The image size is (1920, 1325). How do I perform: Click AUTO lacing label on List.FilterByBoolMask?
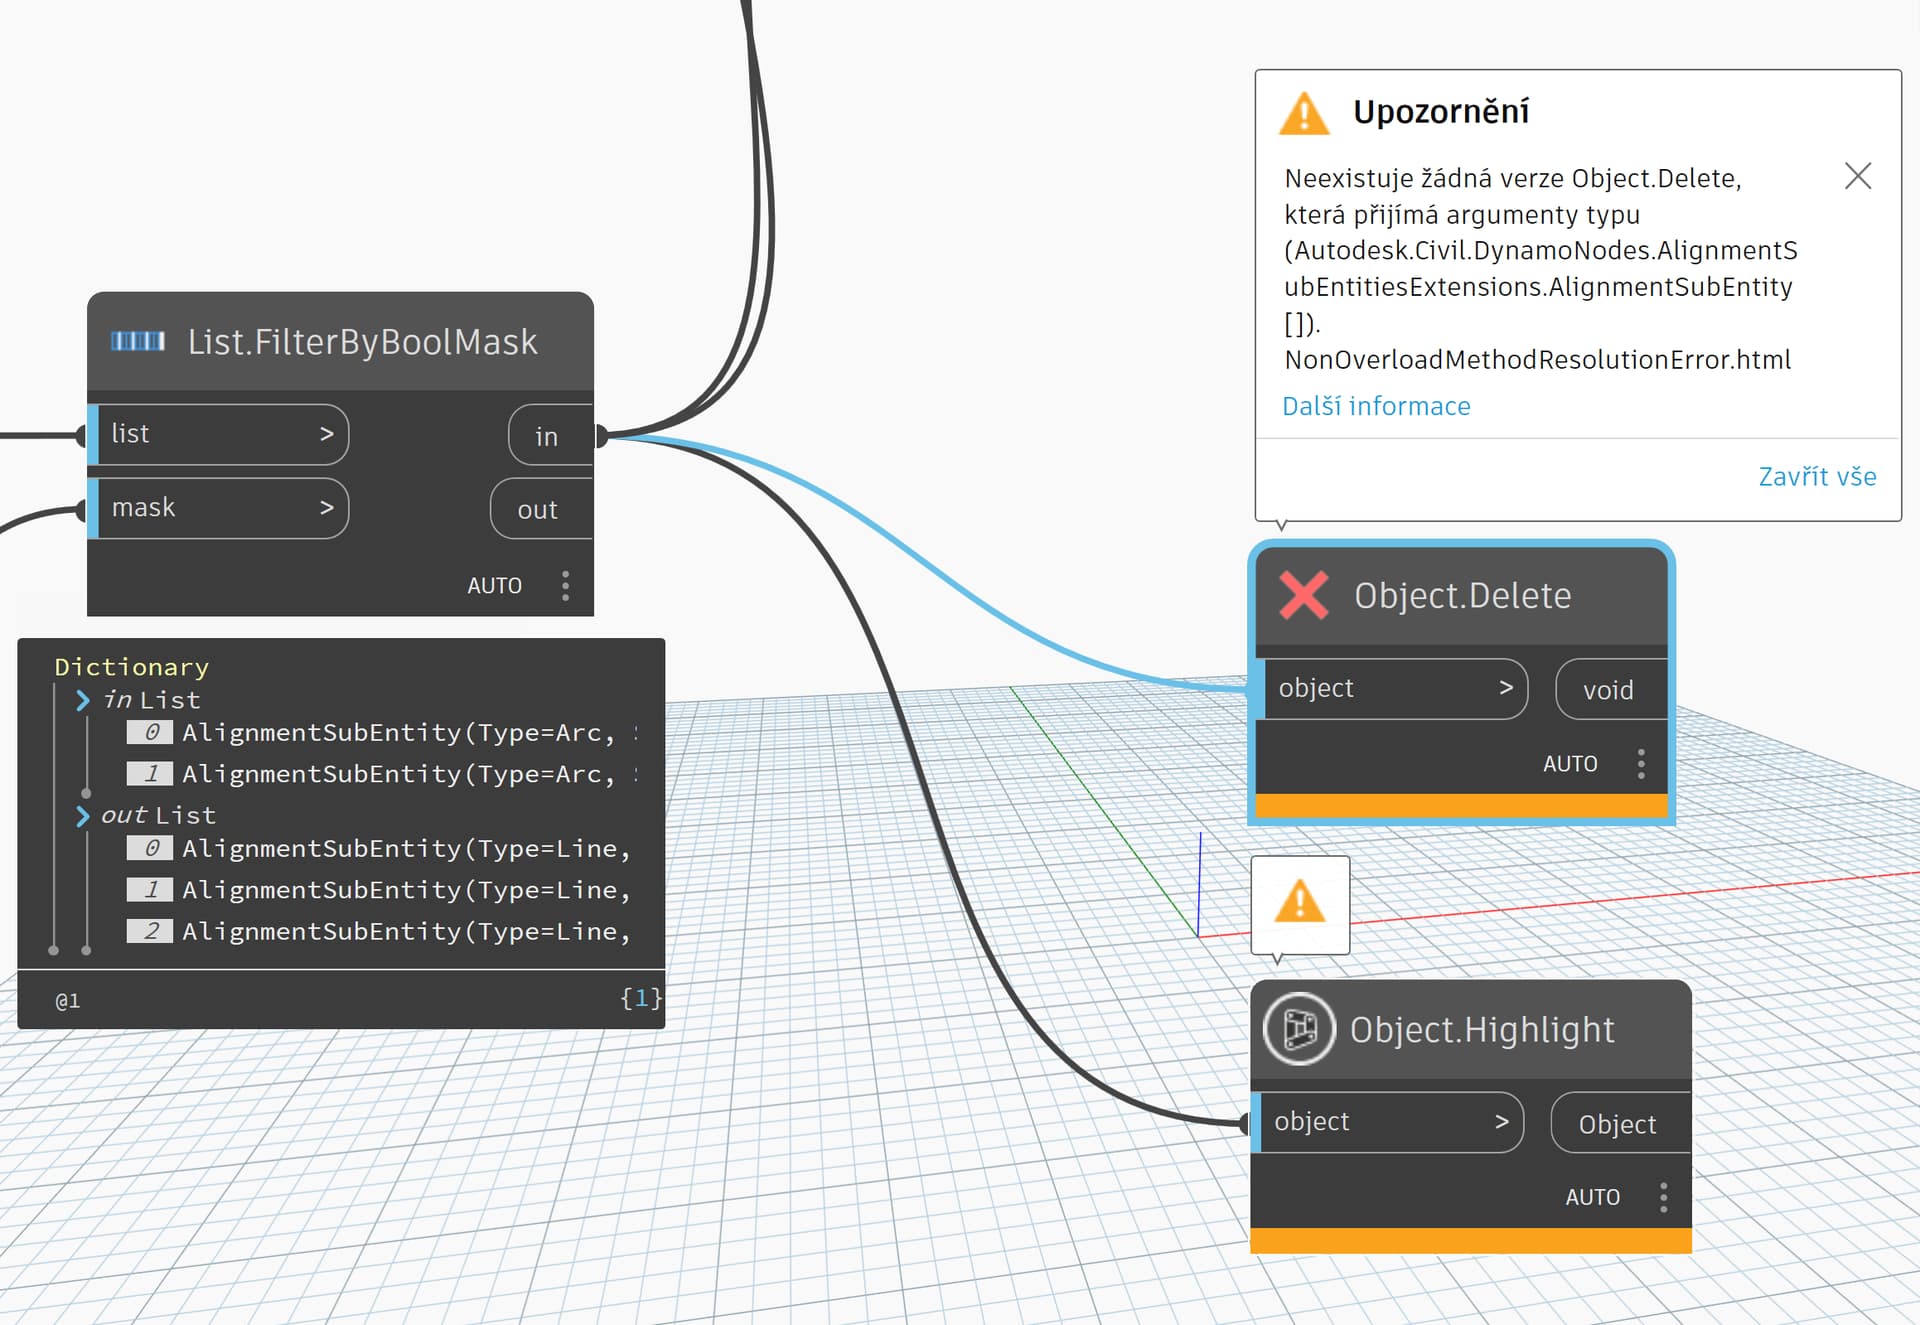coord(495,585)
